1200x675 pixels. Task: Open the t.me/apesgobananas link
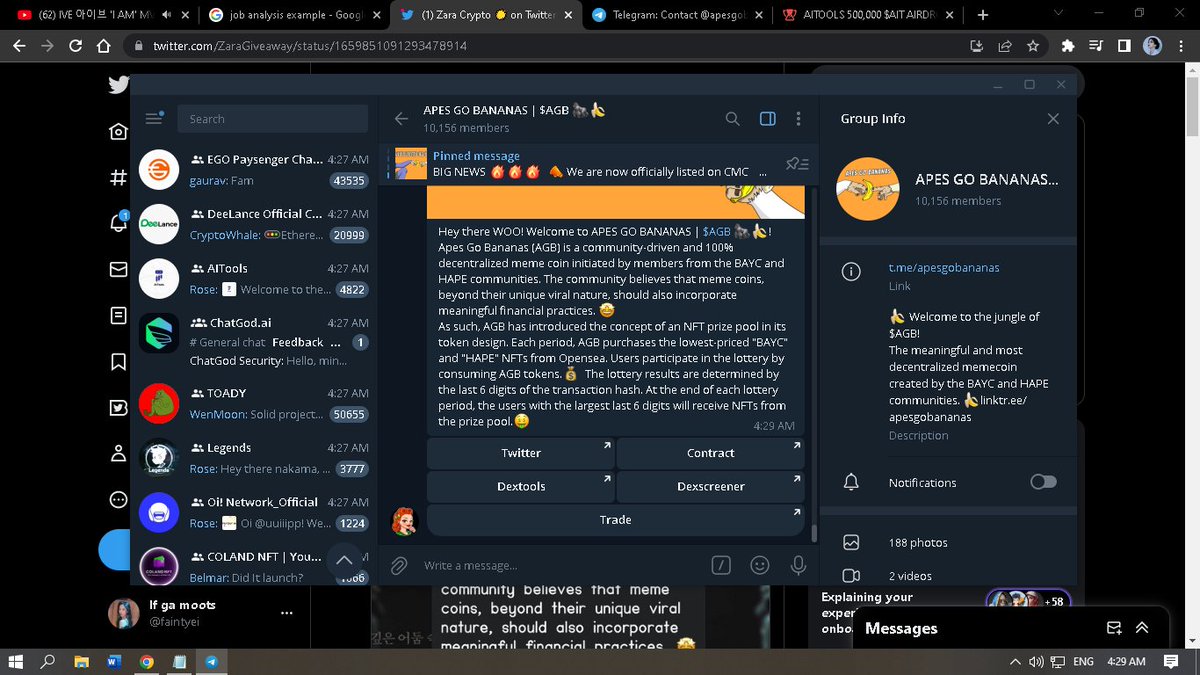[x=944, y=267]
